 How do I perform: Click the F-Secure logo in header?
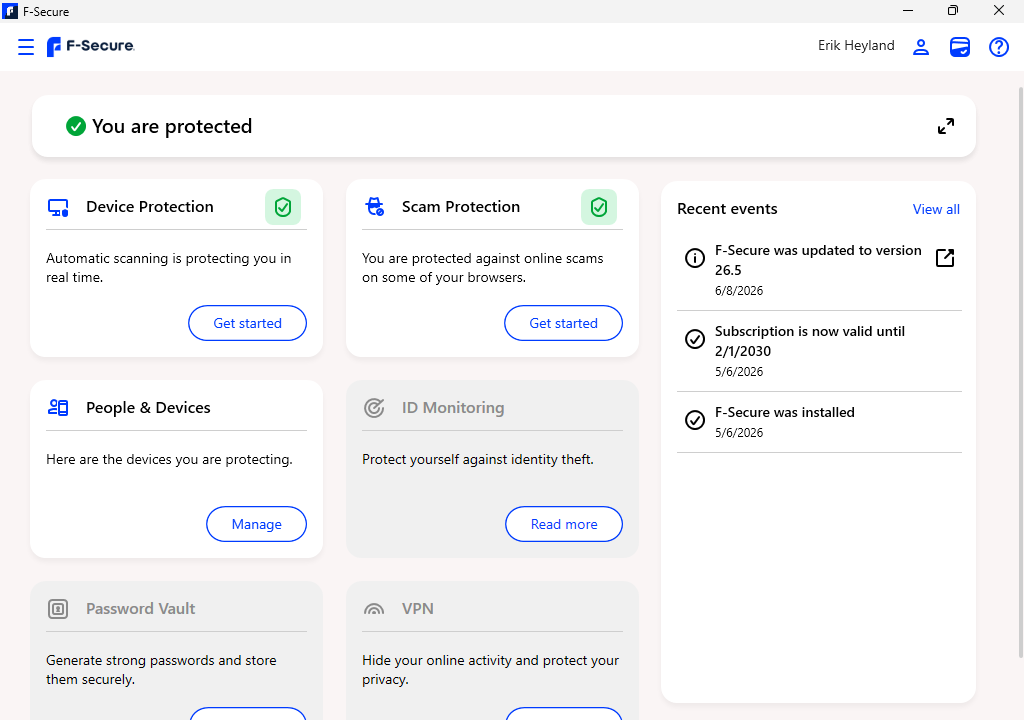90,46
